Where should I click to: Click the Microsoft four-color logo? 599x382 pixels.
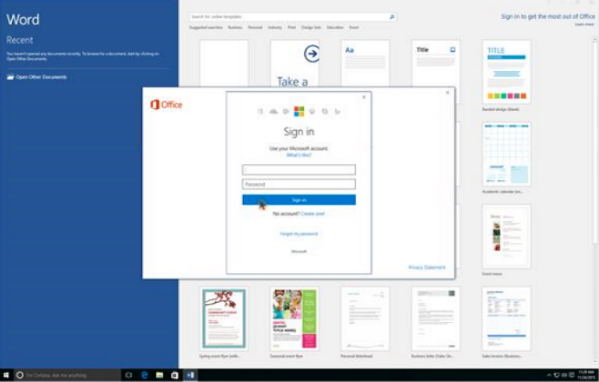[x=299, y=111]
